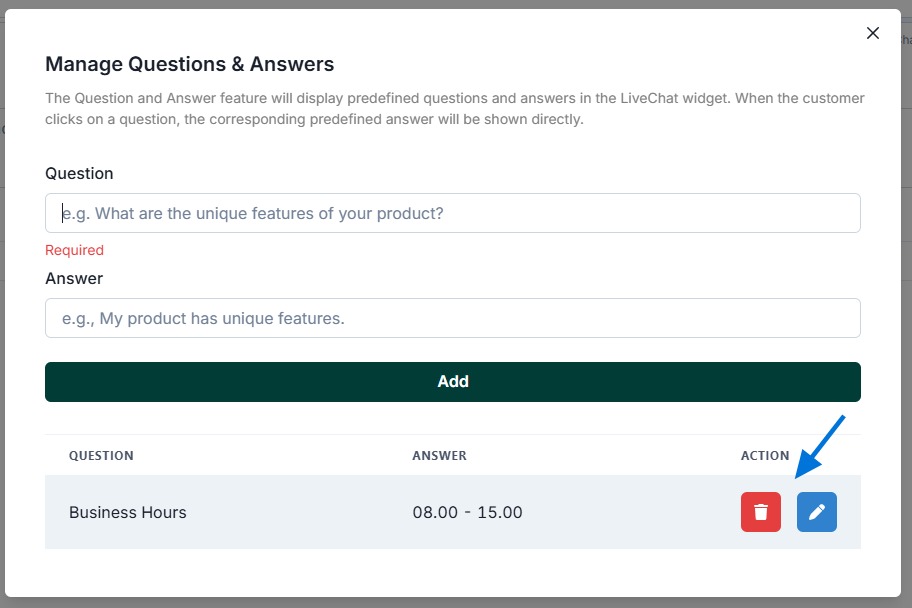Close the Manage Questions & Answers dialog
The image size is (912, 608).
[x=872, y=33]
